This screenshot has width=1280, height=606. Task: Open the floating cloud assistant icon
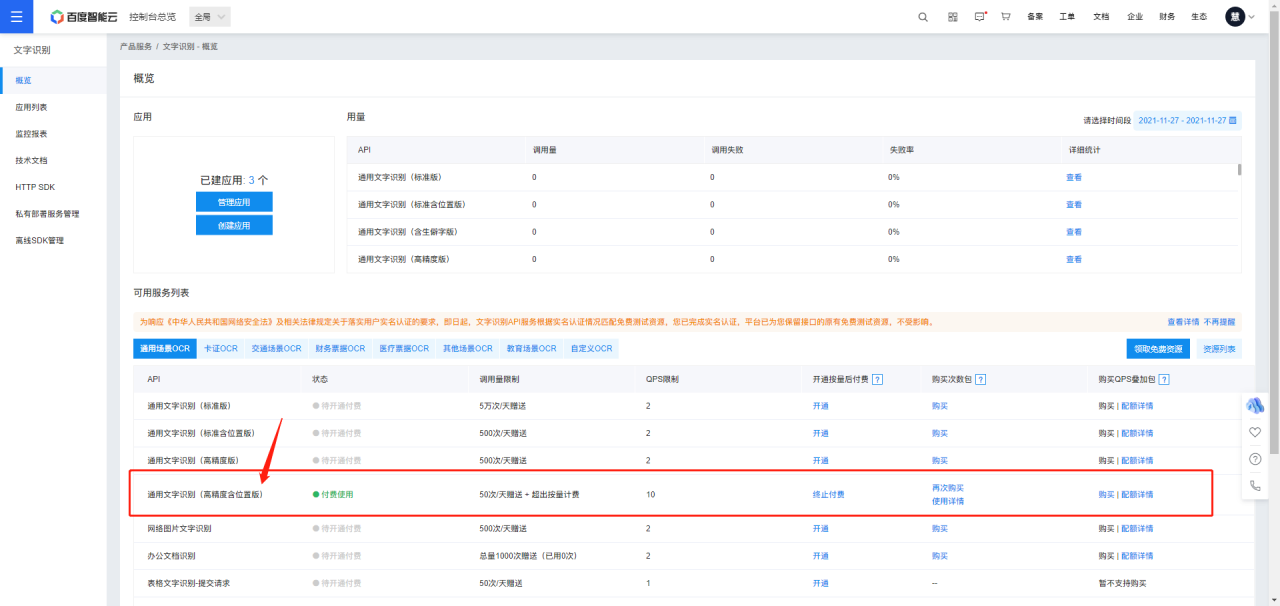[1255, 405]
